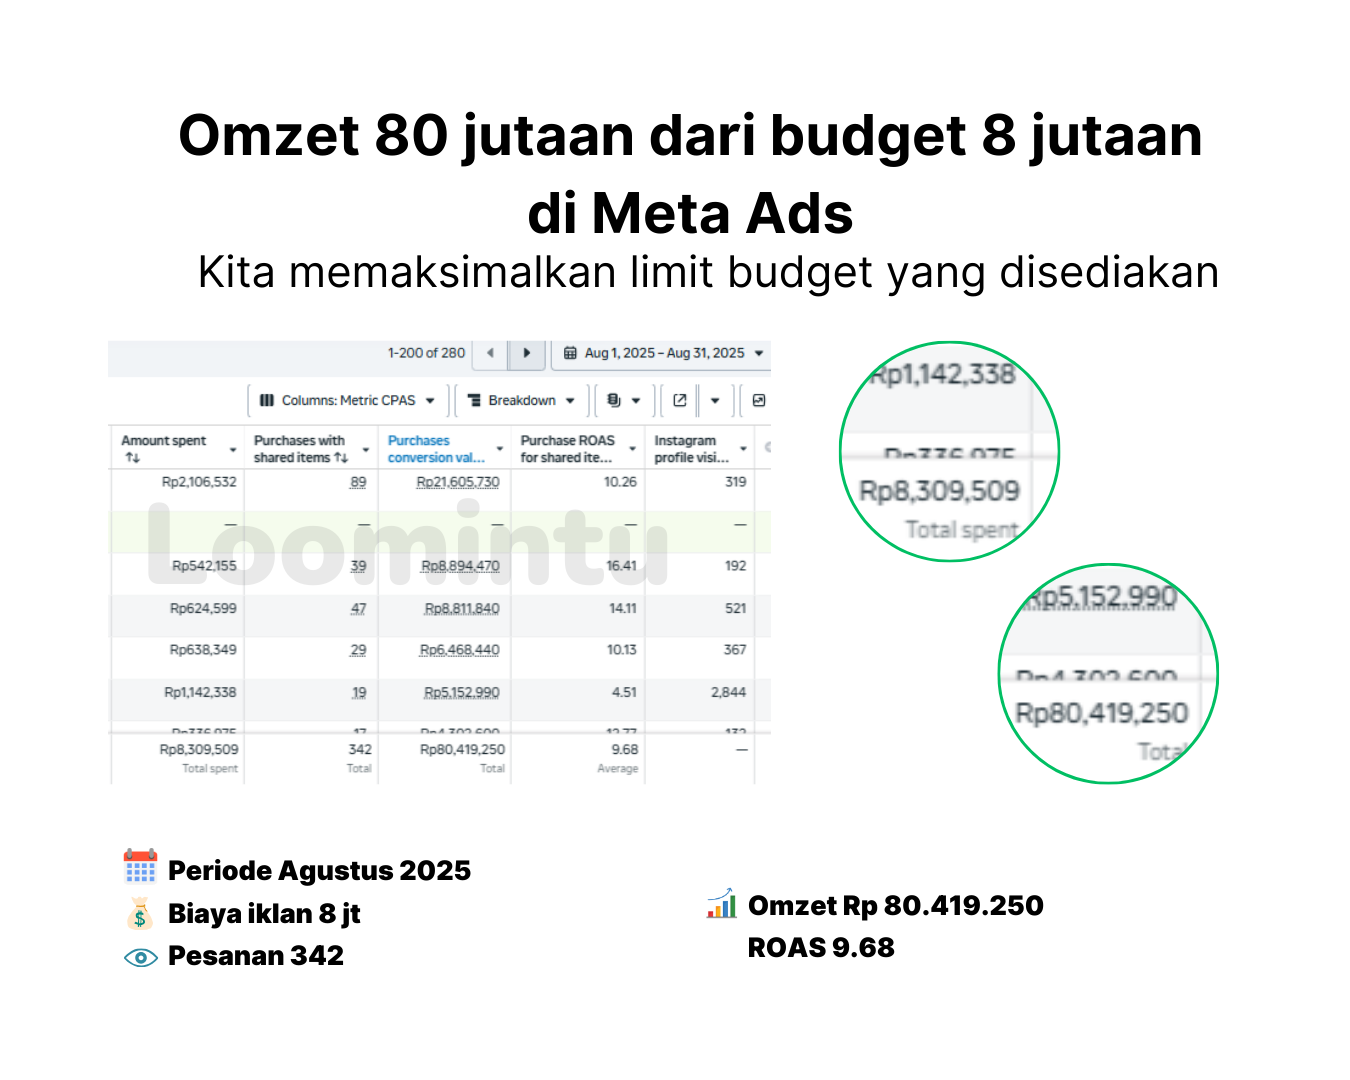Select Instagram profile visits column header
Viewport: 1350px width, 1080px height.
[690, 449]
